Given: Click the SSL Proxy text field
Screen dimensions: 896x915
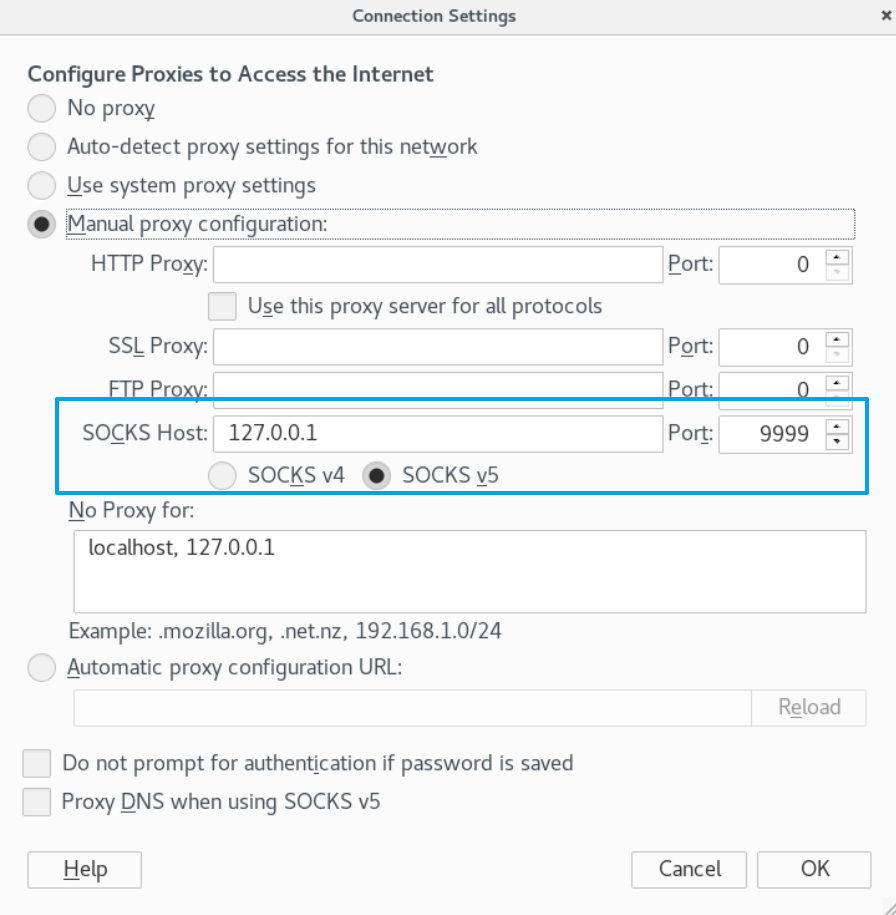Looking at the screenshot, I should pyautogui.click(x=438, y=347).
